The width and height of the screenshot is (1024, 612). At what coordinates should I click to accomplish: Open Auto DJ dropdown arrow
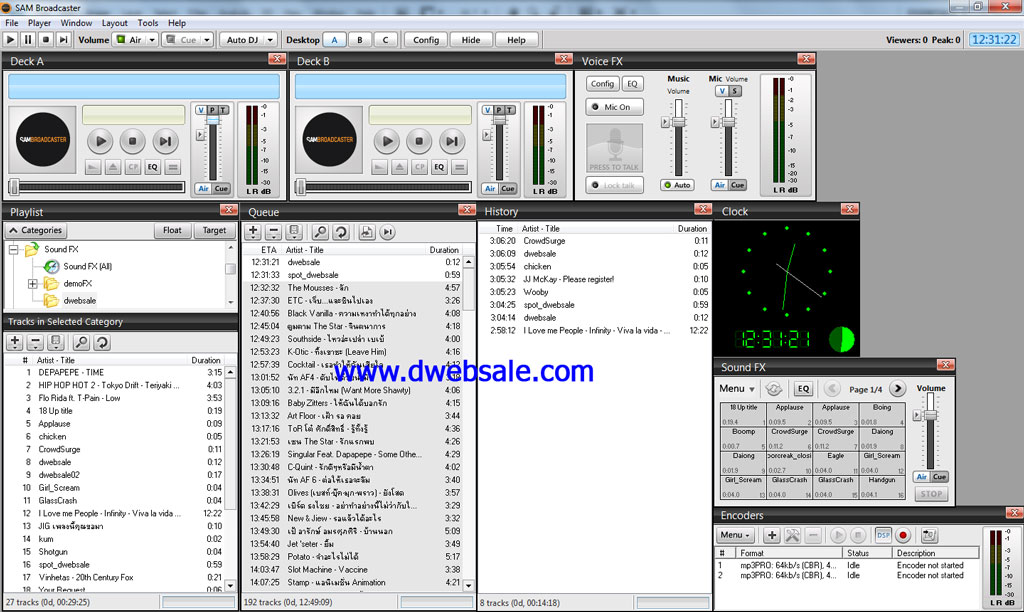click(x=270, y=40)
